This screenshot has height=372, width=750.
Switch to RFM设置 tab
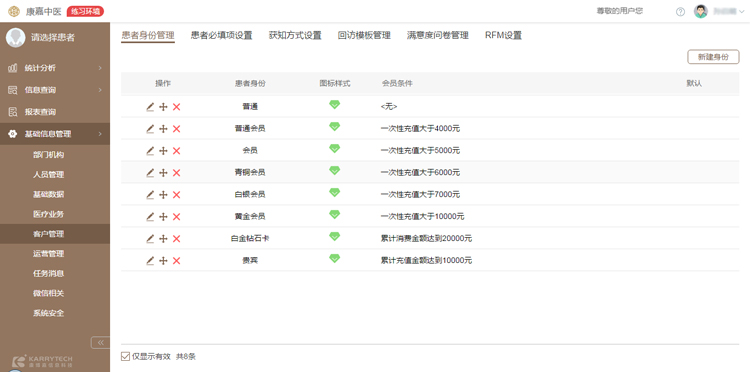[503, 35]
